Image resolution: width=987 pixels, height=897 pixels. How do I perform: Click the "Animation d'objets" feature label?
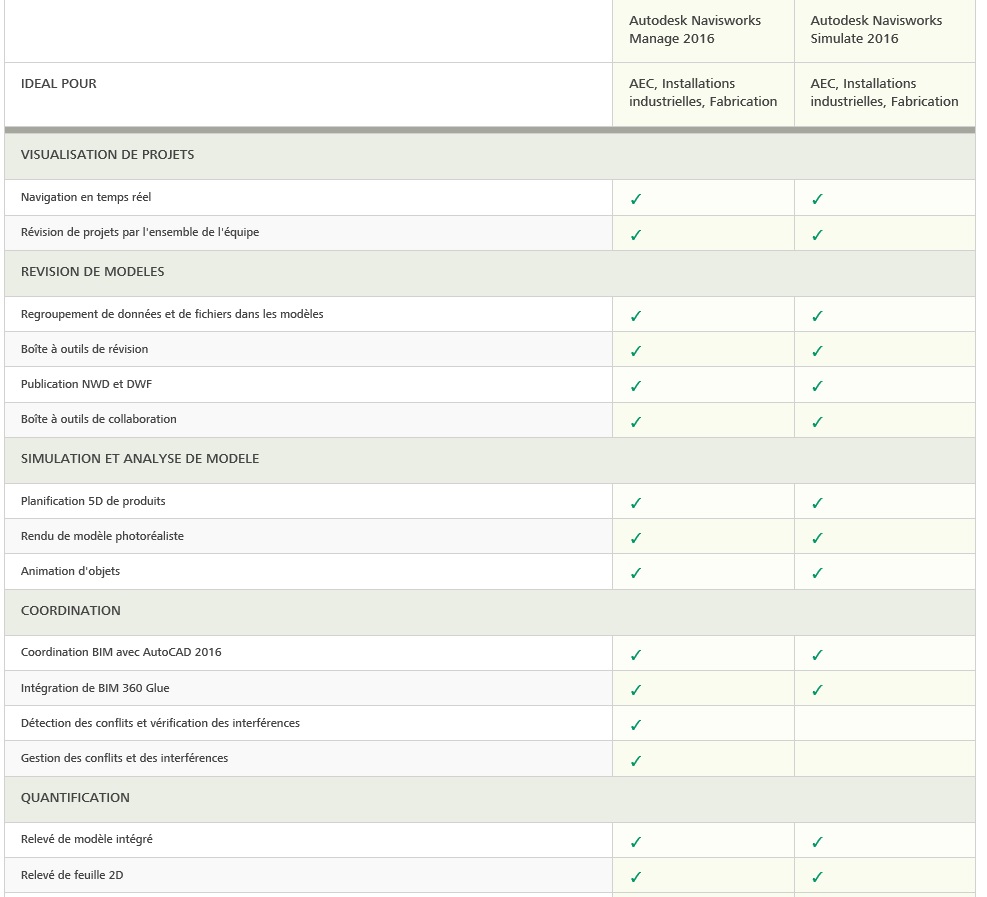(x=70, y=571)
